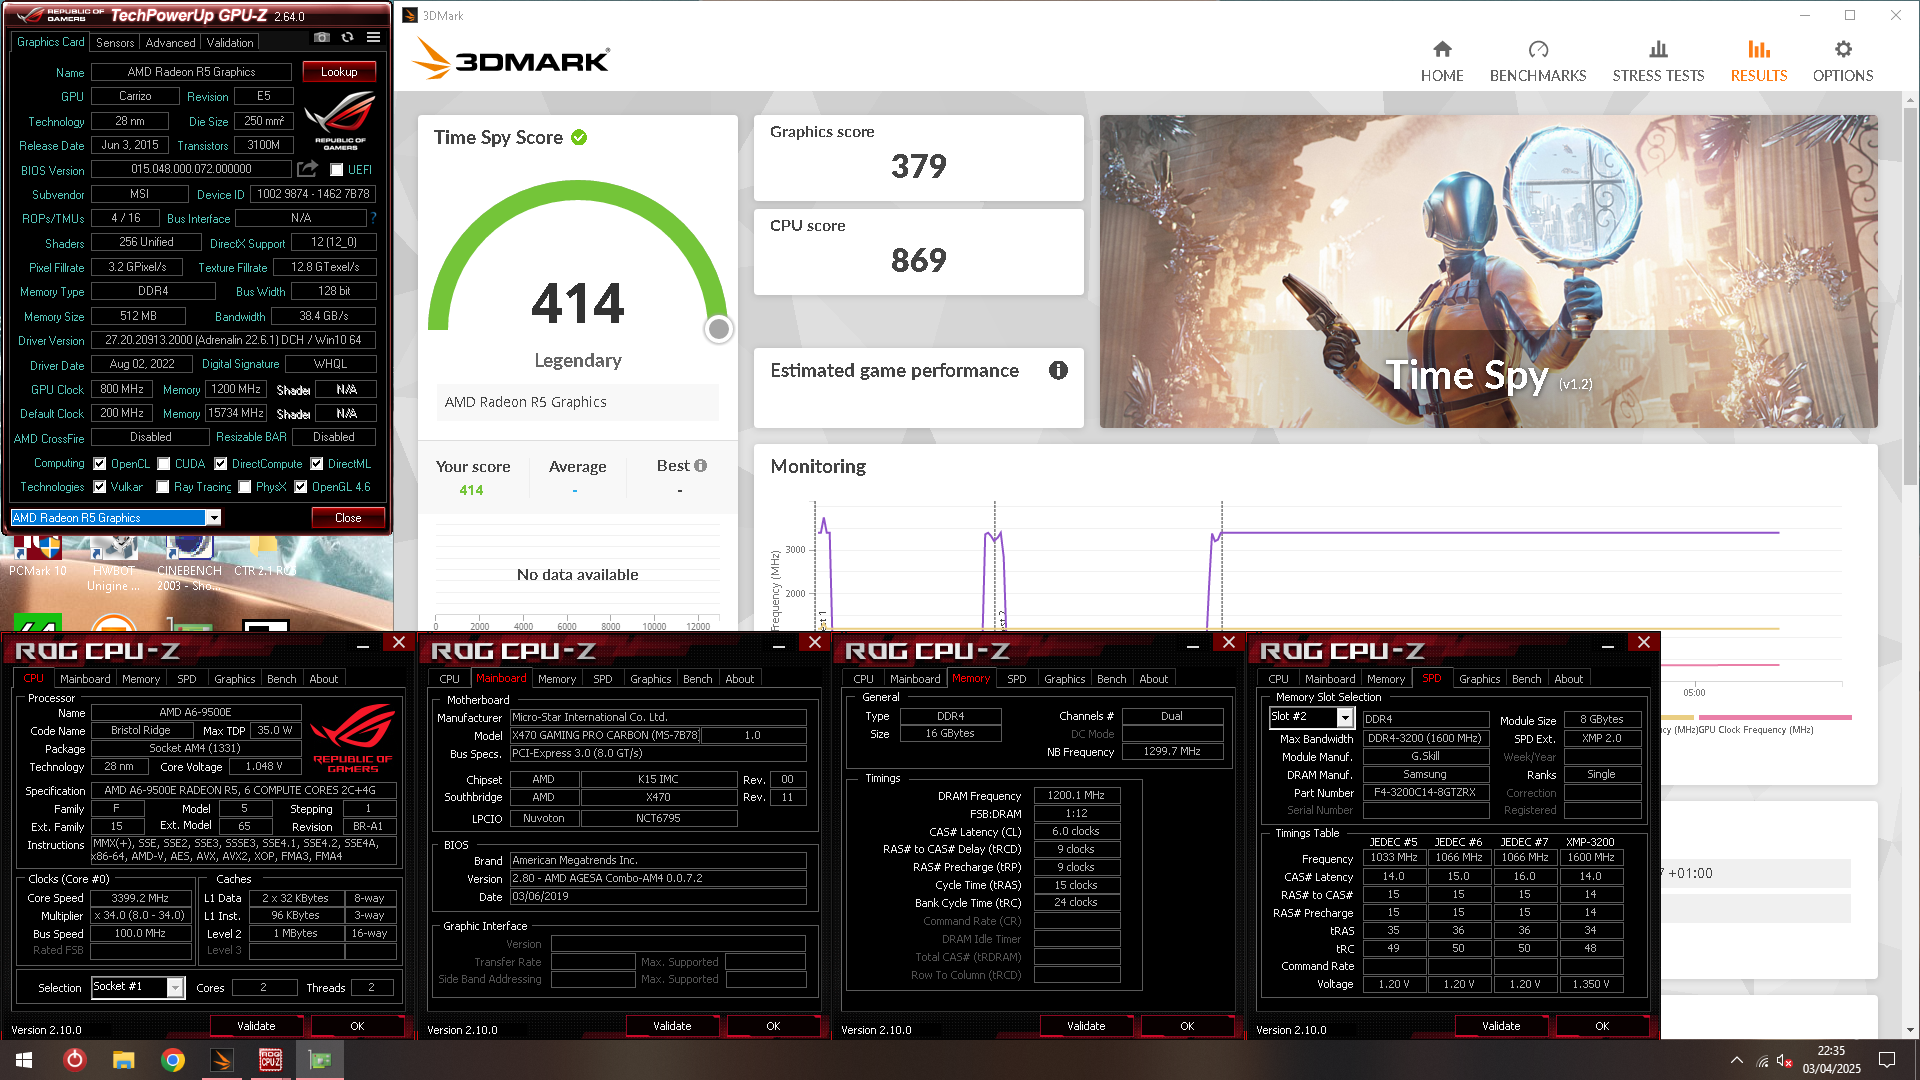Click the Close button in GPU-Z
The height and width of the screenshot is (1080, 1920).
tap(348, 518)
